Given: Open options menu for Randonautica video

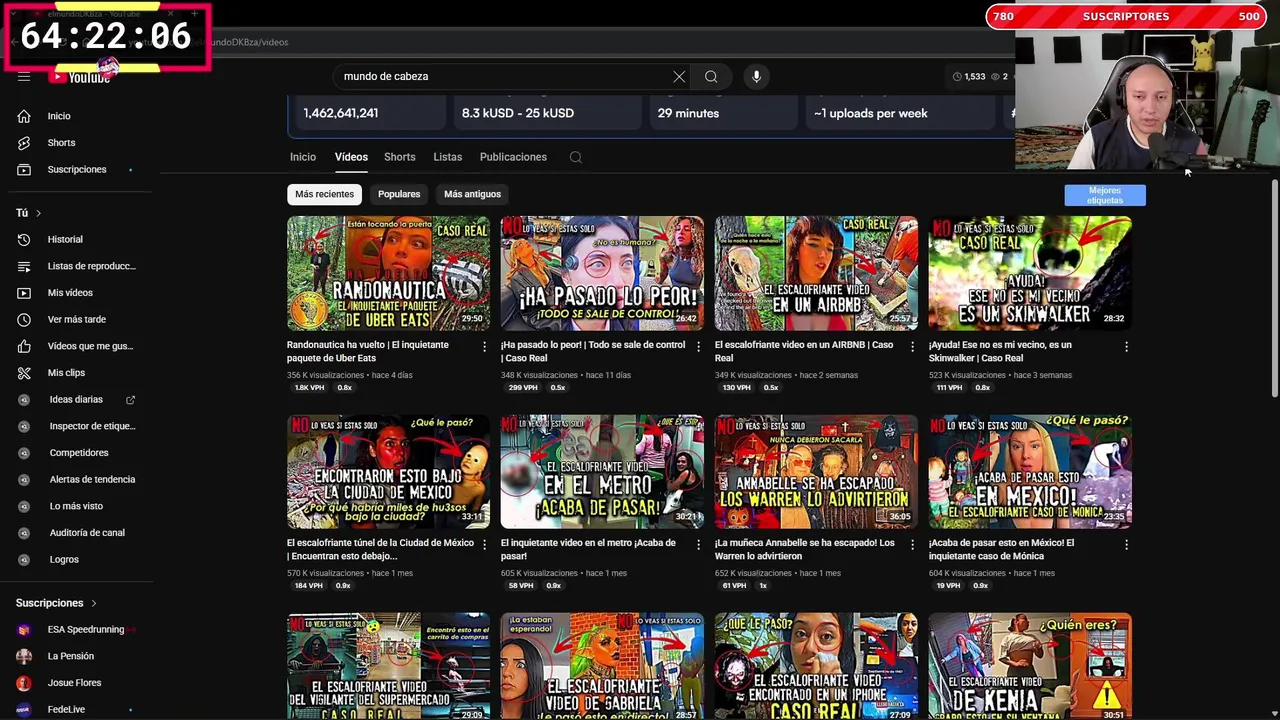Looking at the screenshot, I should (x=484, y=347).
